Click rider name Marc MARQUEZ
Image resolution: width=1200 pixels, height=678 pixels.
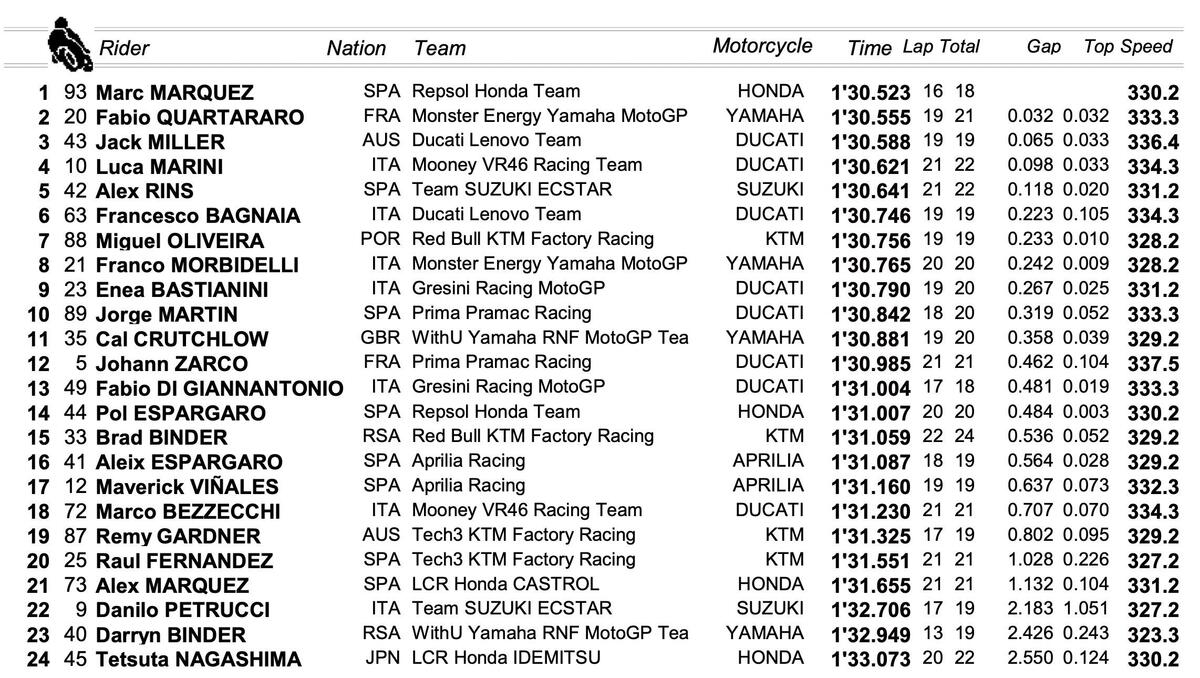coord(174,93)
